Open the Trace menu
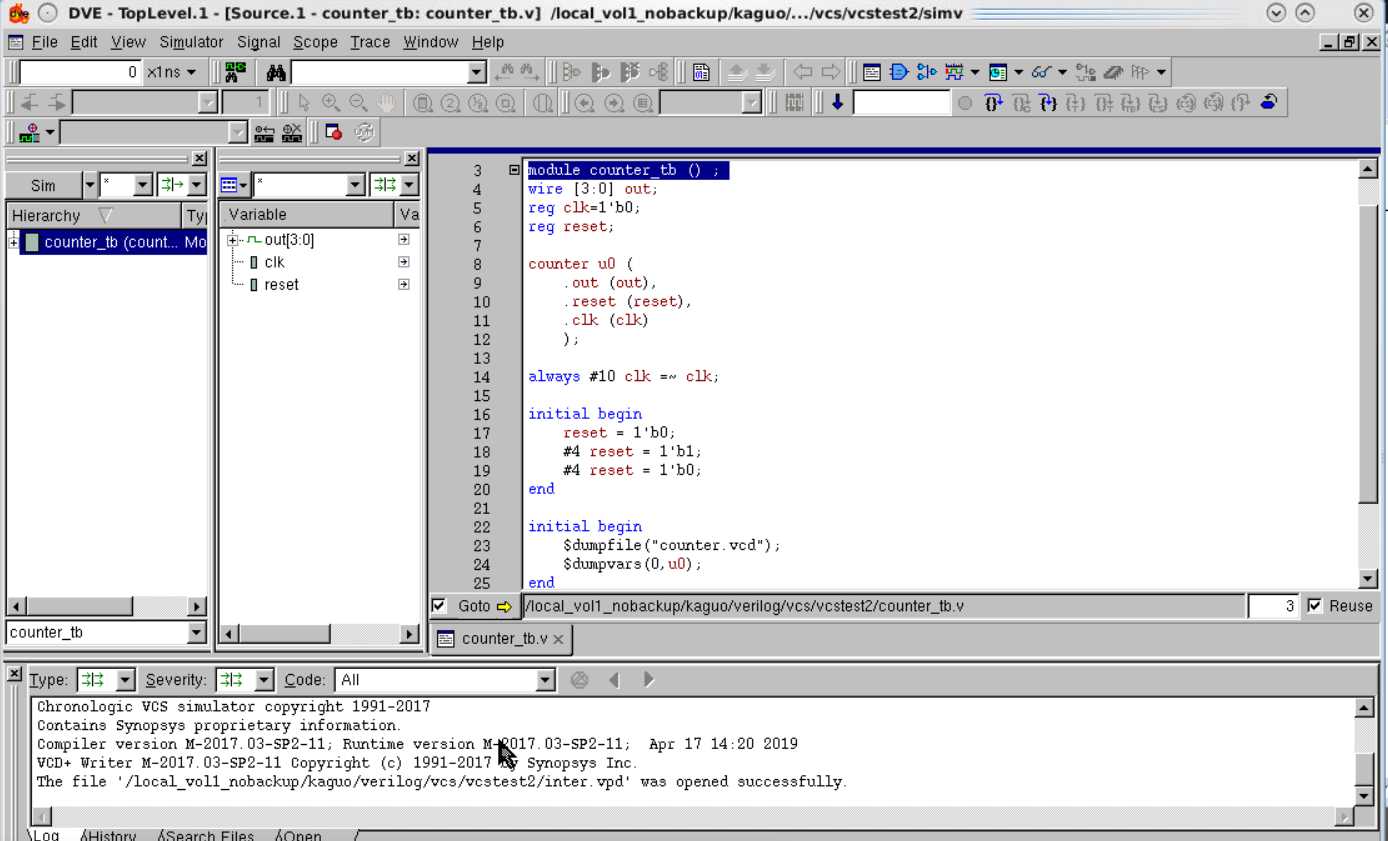 [x=370, y=42]
